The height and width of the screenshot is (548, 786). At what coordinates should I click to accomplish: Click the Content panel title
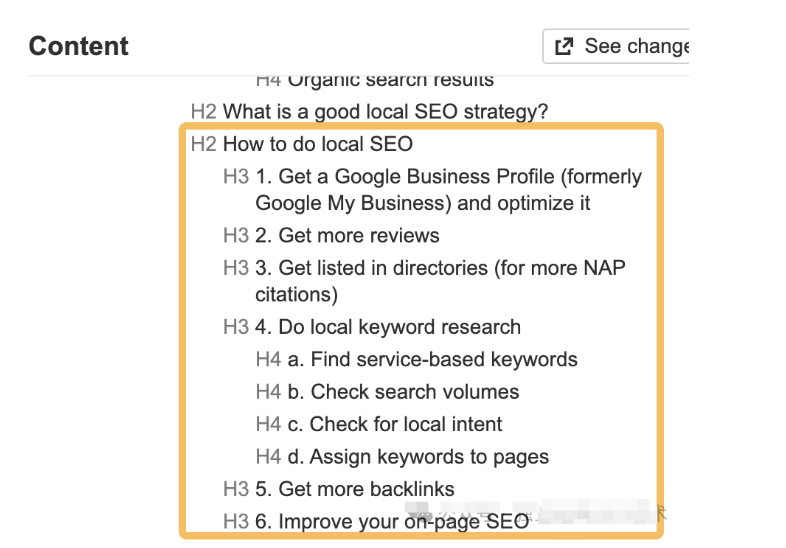(x=79, y=47)
